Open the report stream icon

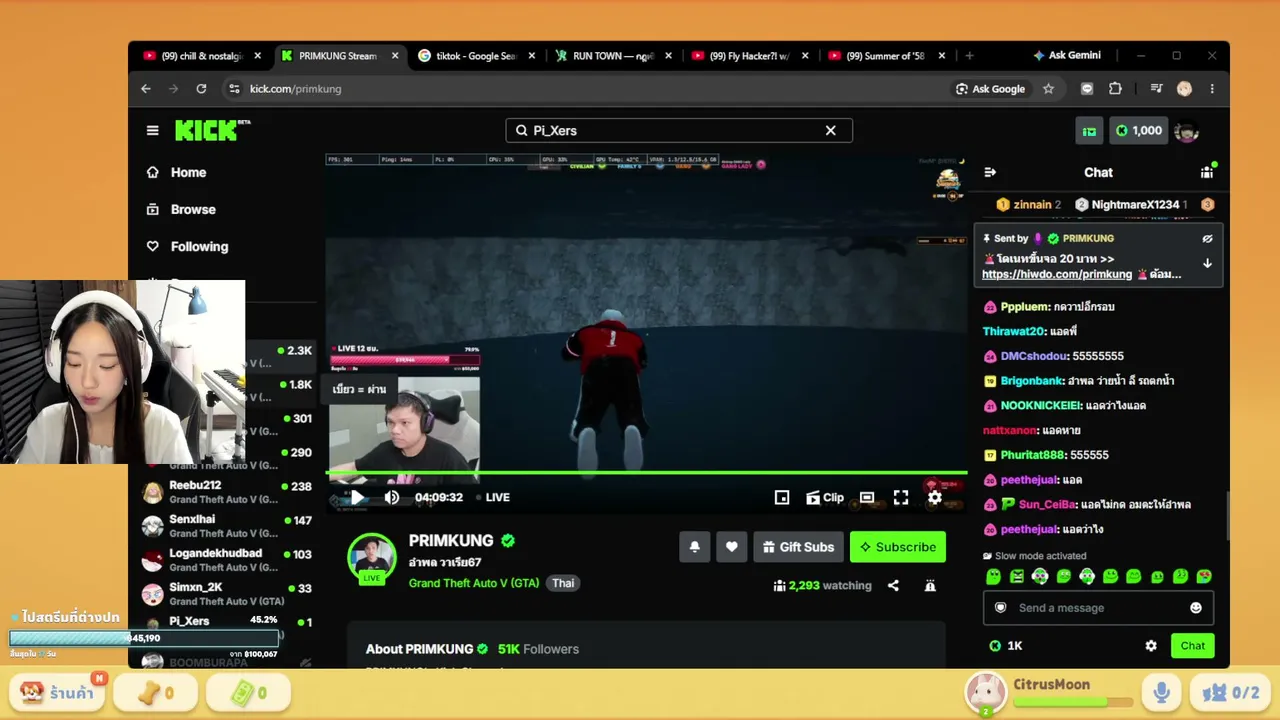click(x=930, y=586)
